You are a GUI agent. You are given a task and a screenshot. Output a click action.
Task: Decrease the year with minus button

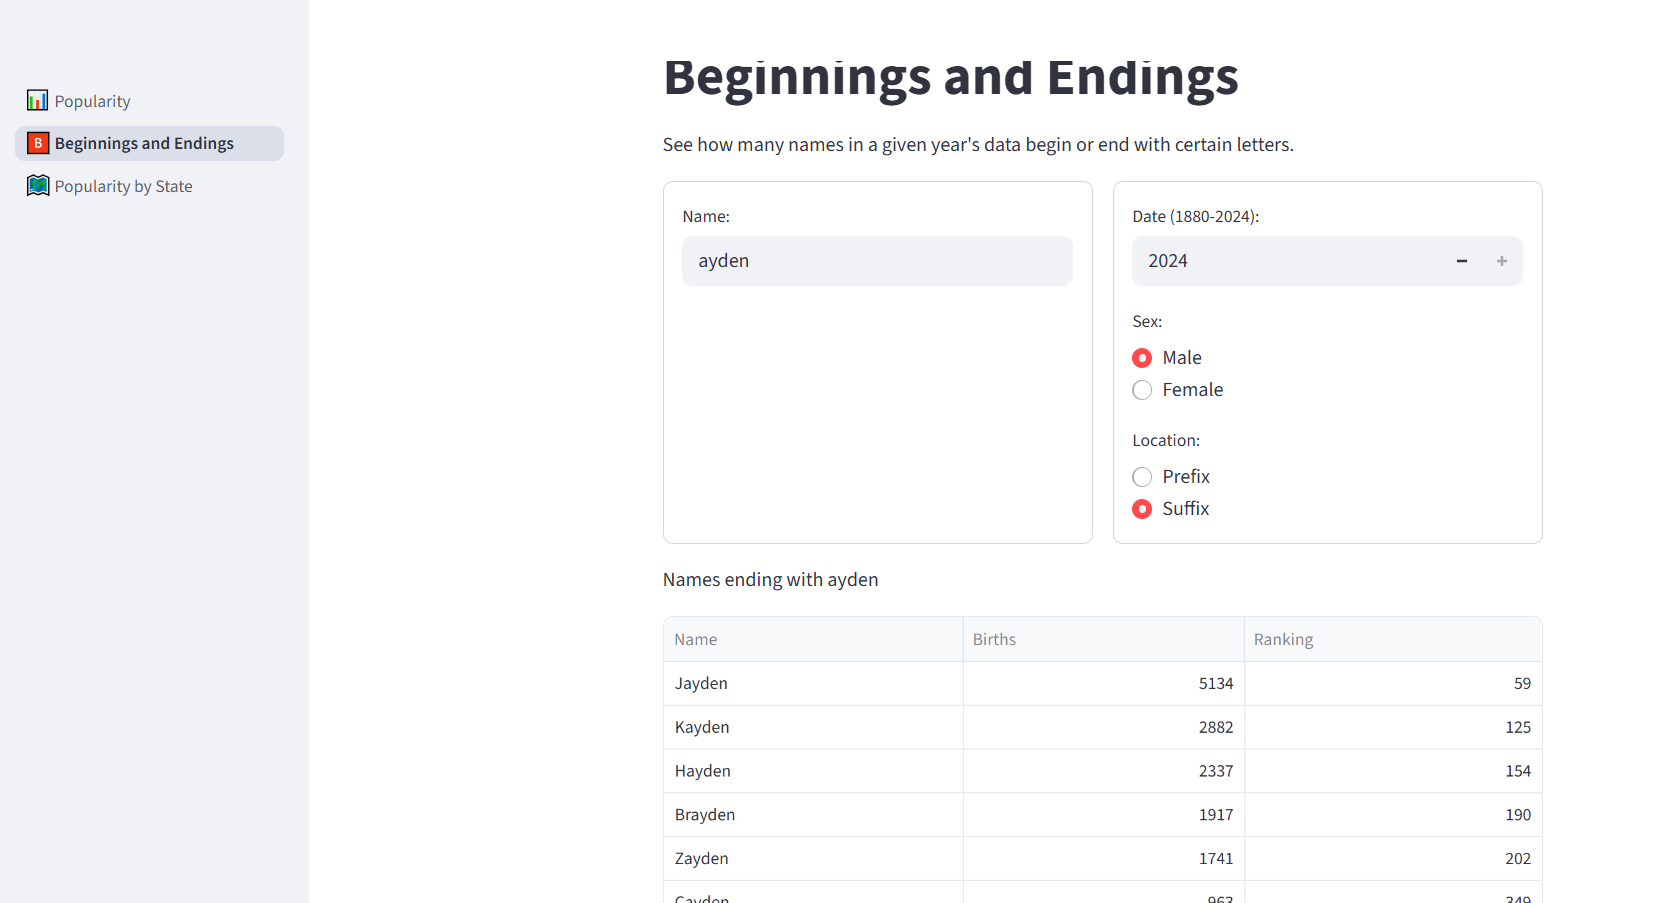coord(1462,261)
